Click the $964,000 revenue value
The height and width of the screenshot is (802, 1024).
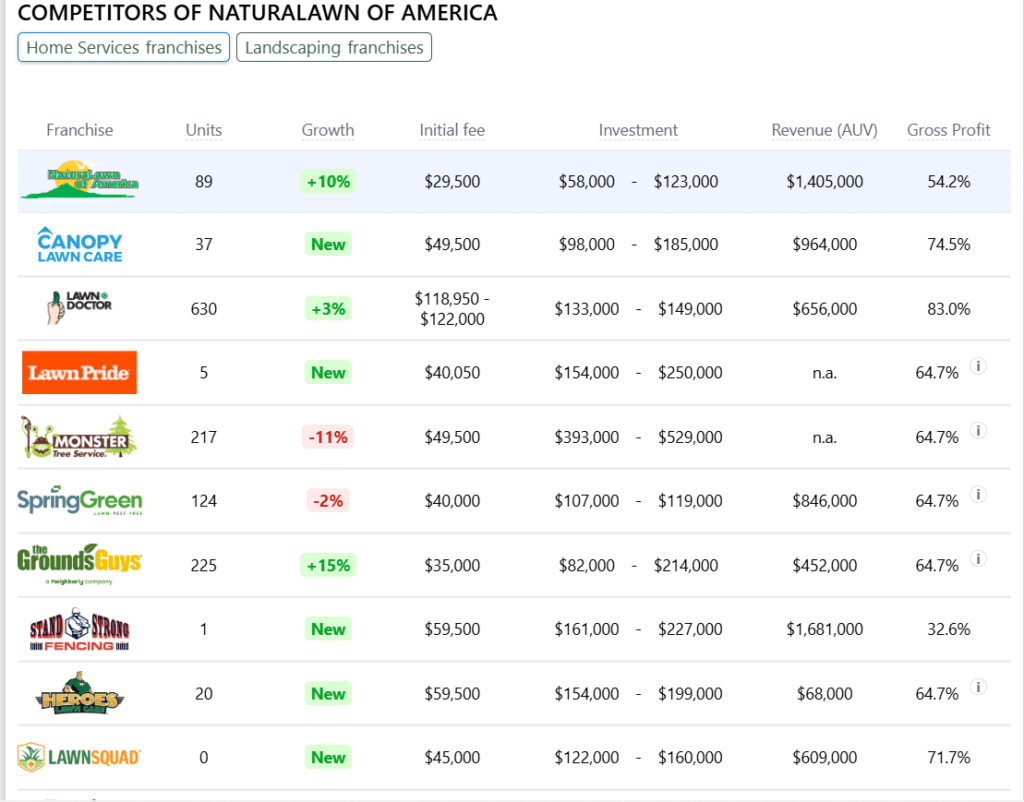[824, 244]
